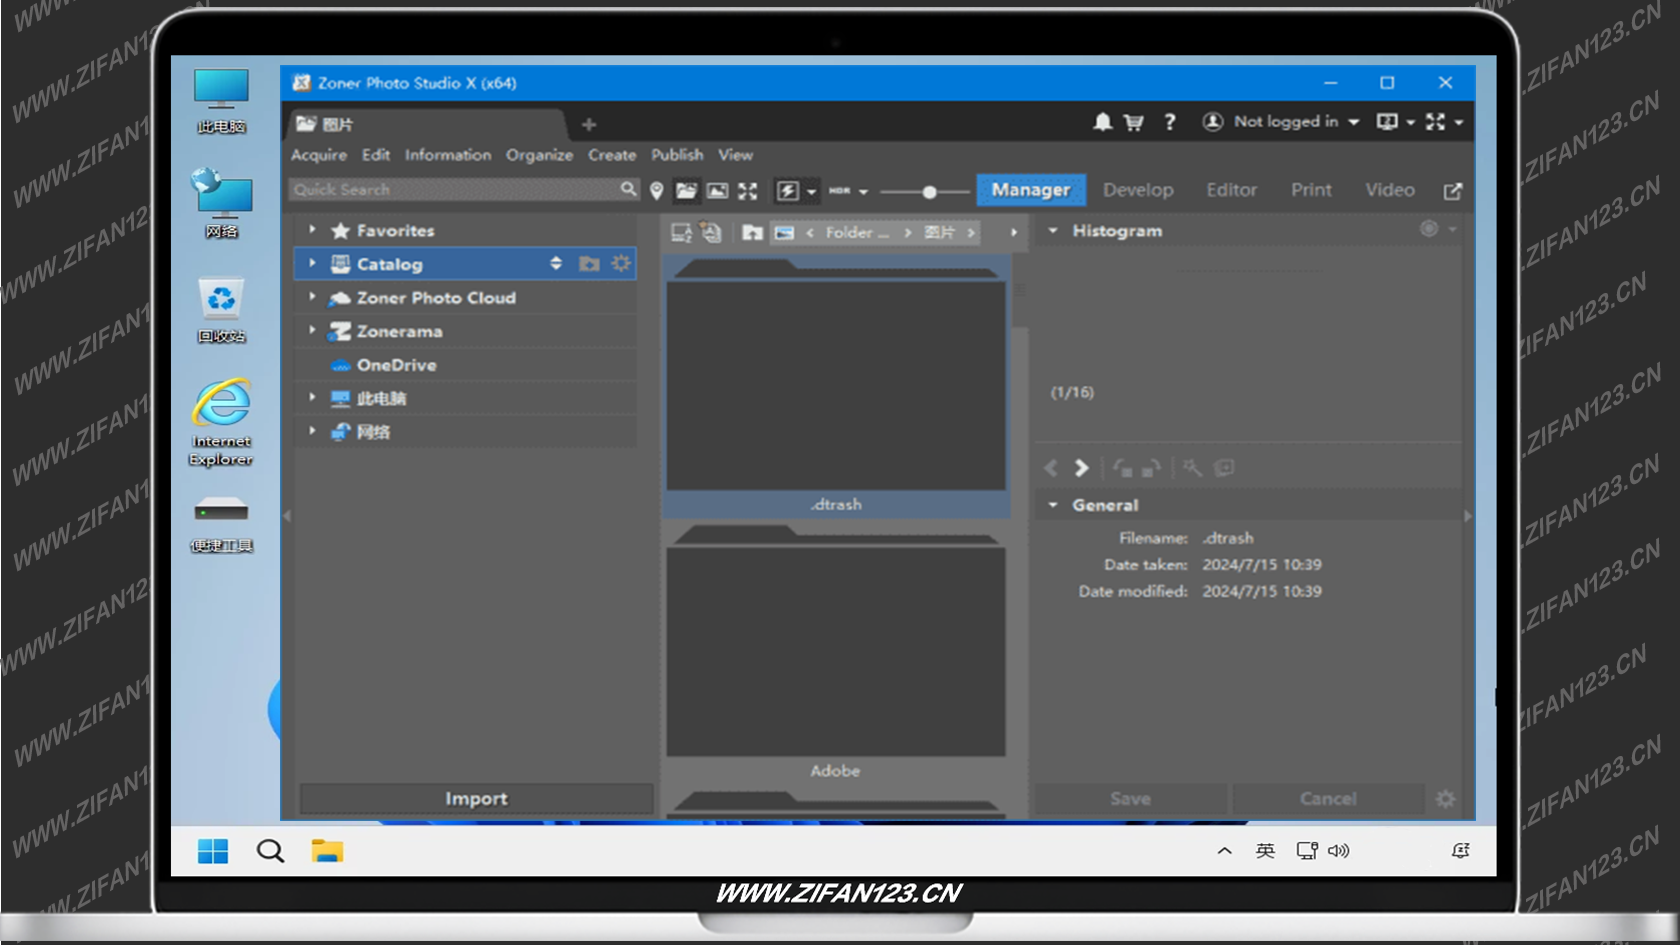Viewport: 1680px width, 945px height.
Task: Click the Cancel button in info panel
Action: (x=1328, y=799)
